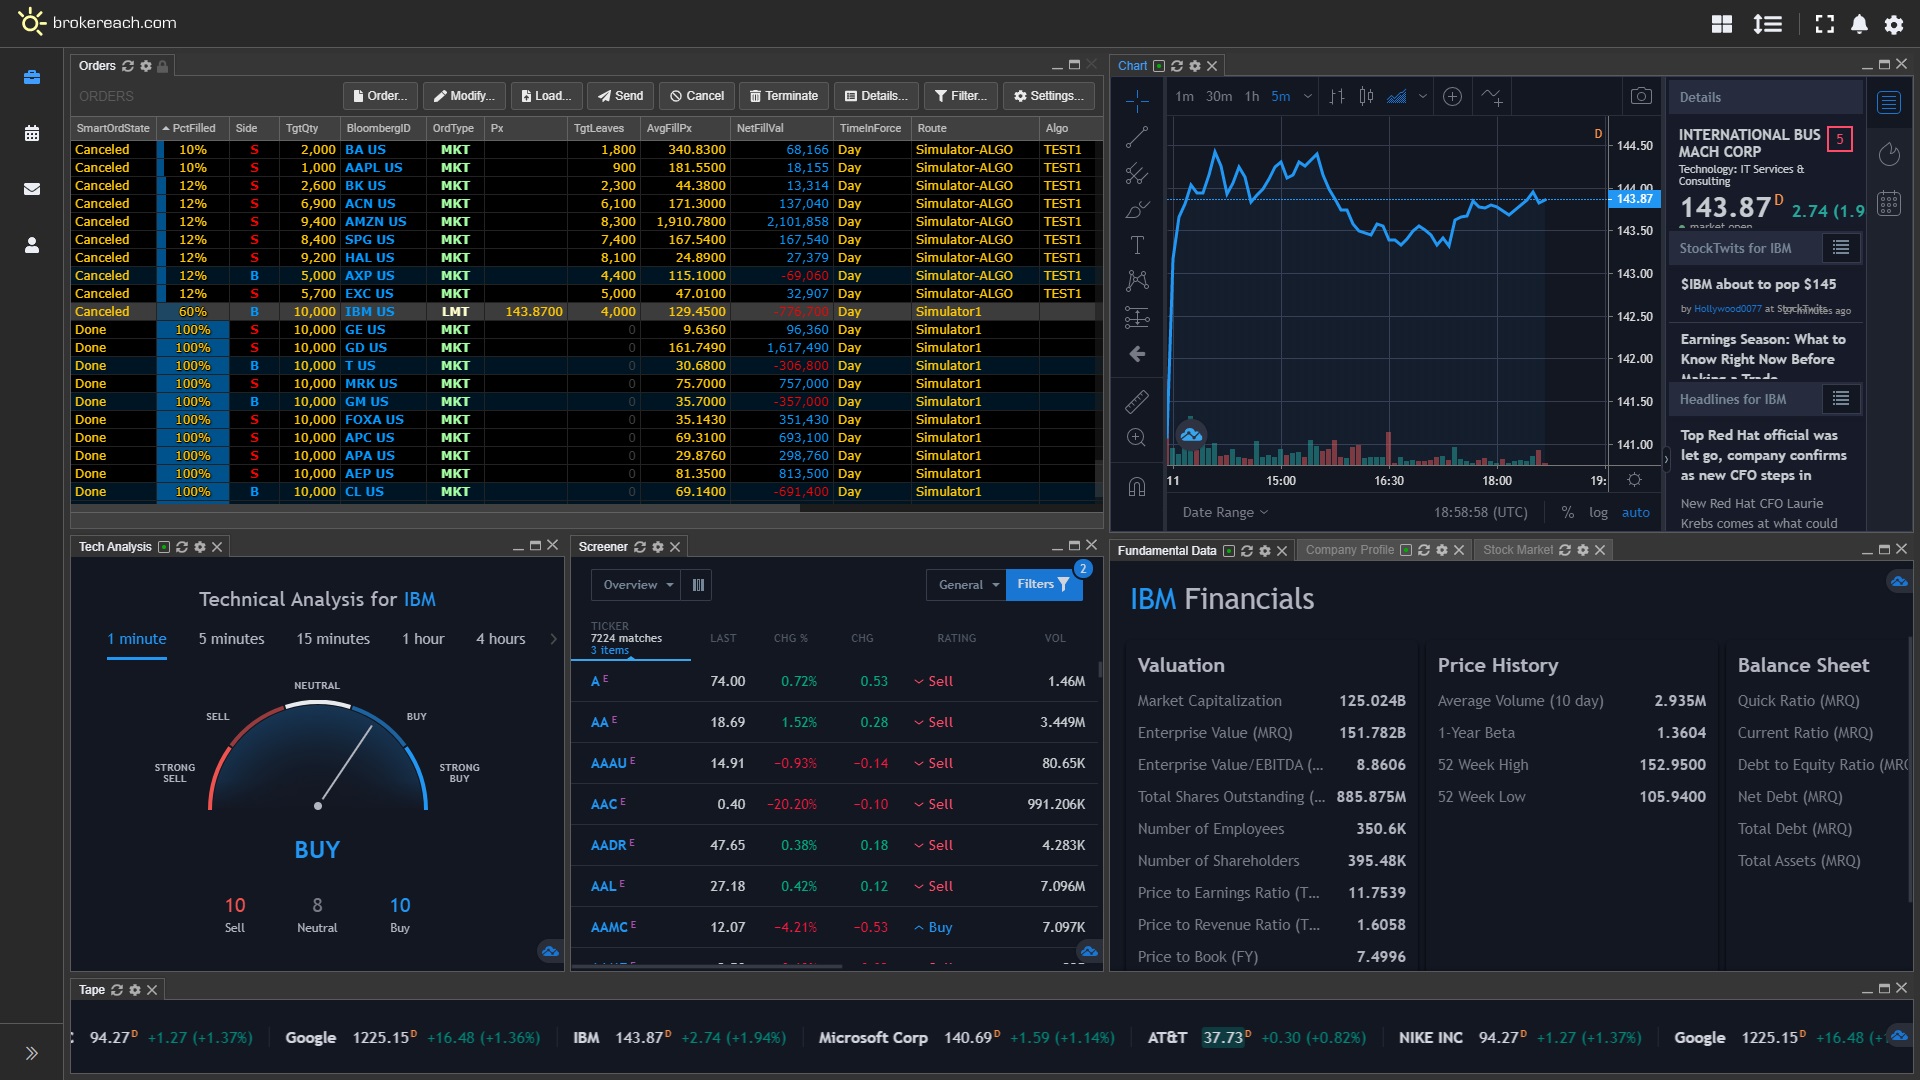Image resolution: width=1920 pixels, height=1080 pixels.
Task: Take a chart snapshot with camera icon
Action: pyautogui.click(x=1641, y=96)
